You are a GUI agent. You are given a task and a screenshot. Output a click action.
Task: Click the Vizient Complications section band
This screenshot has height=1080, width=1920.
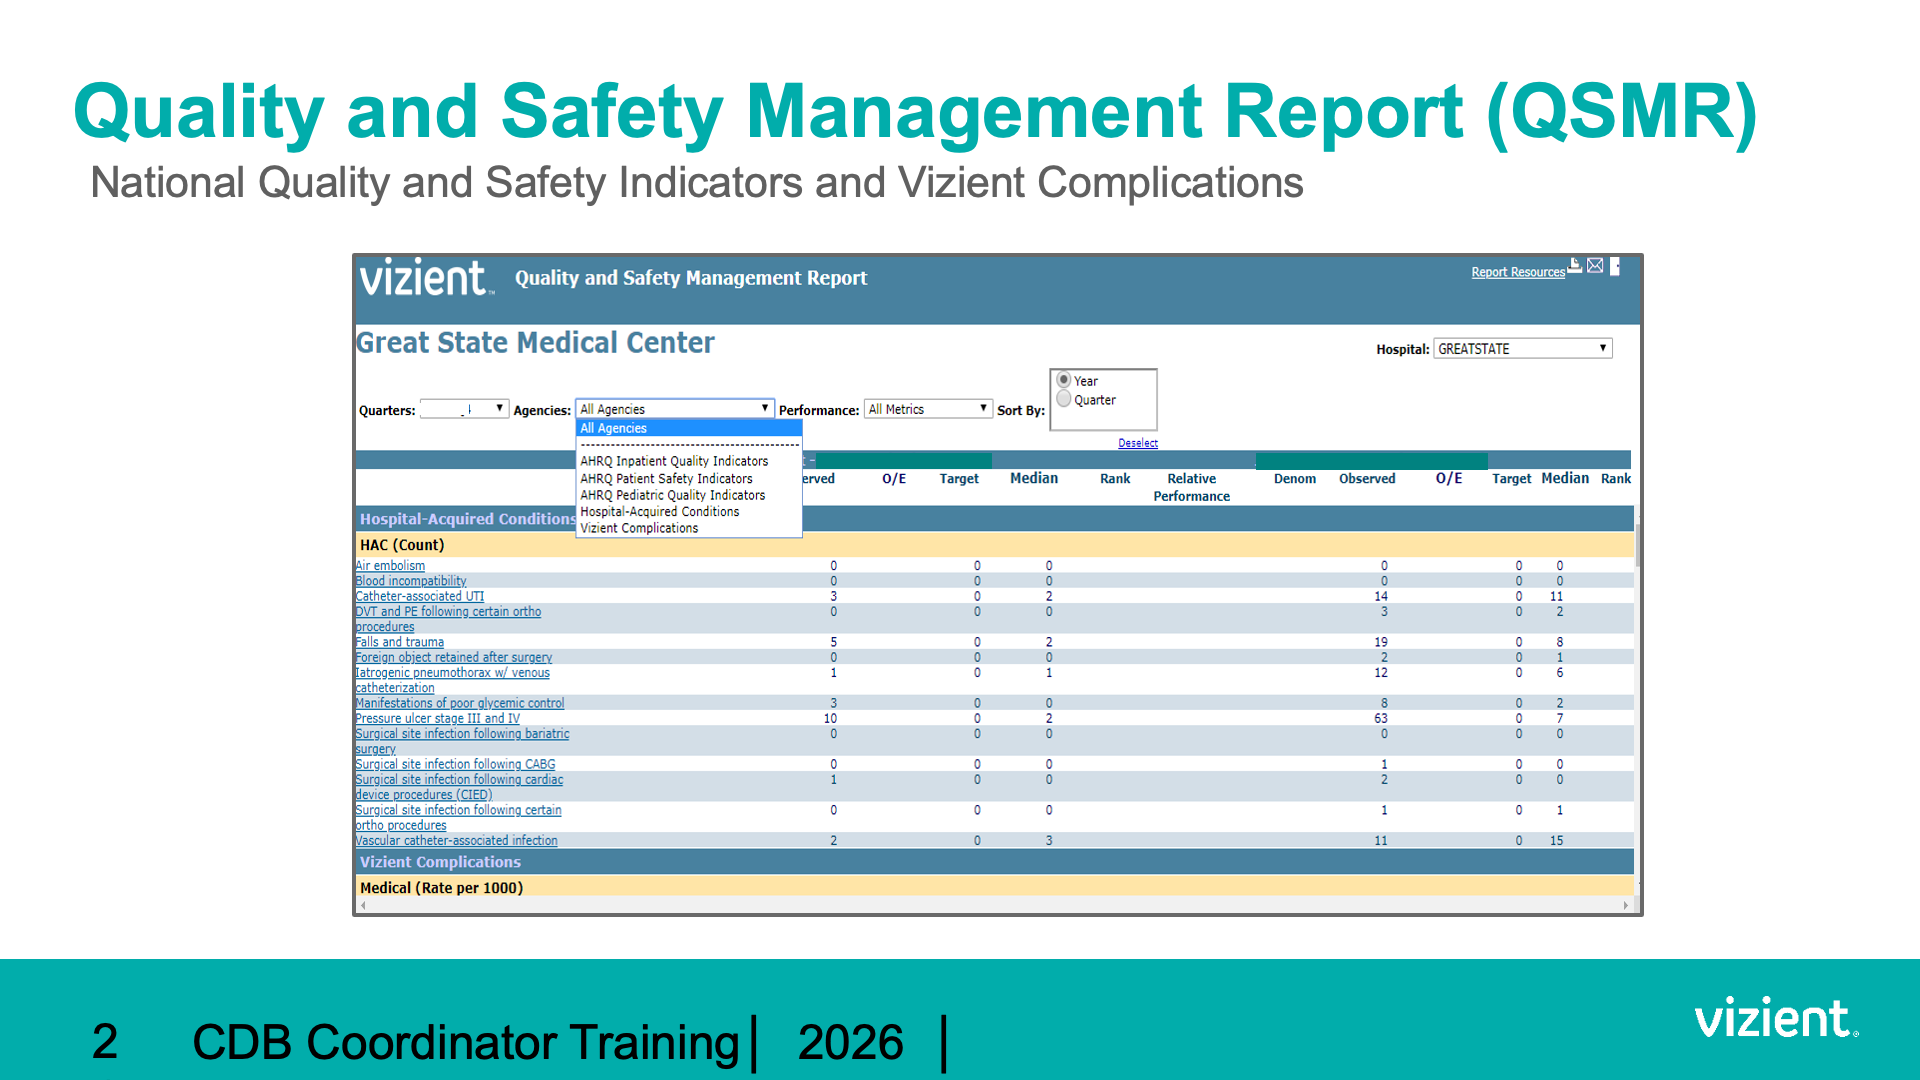click(x=995, y=862)
